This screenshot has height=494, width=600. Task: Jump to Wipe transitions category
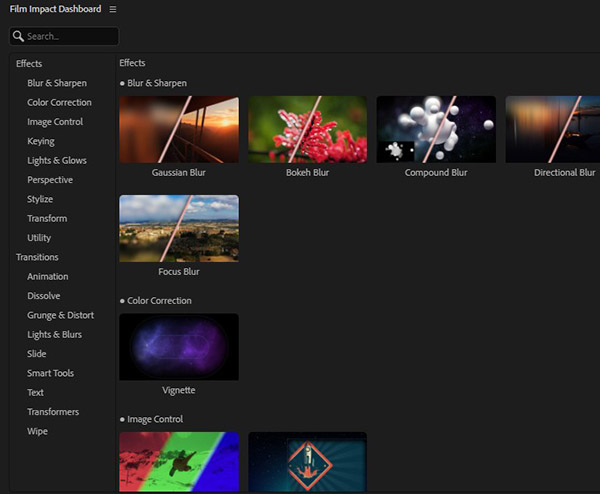[x=37, y=431]
